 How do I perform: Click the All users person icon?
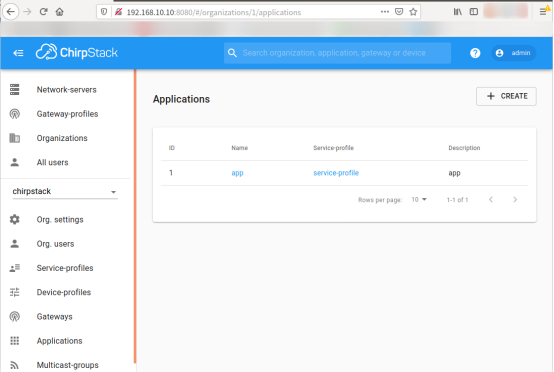(14, 162)
